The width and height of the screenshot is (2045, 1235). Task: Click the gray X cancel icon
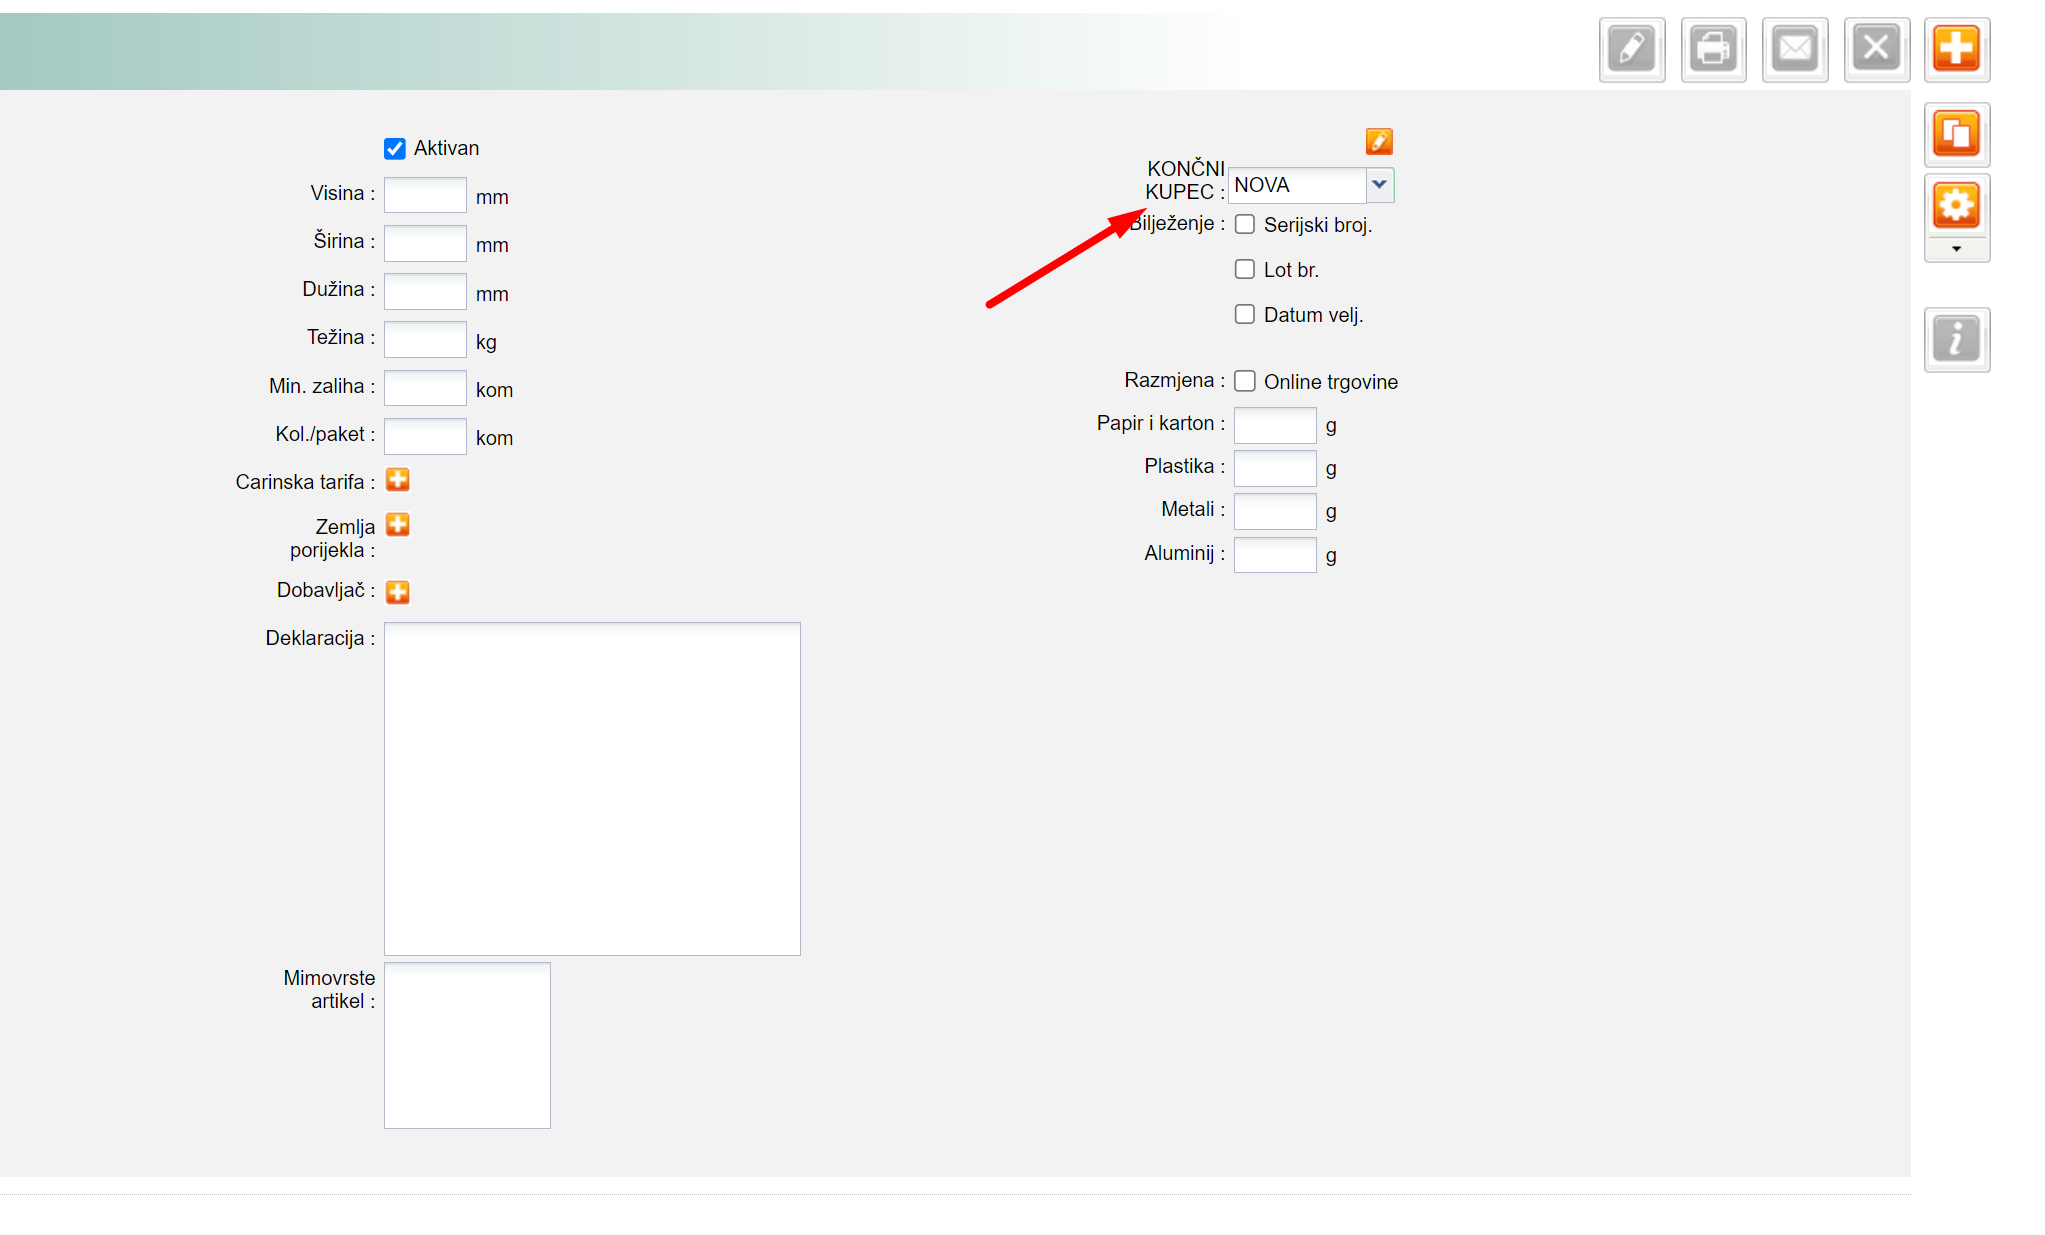pos(1876,49)
